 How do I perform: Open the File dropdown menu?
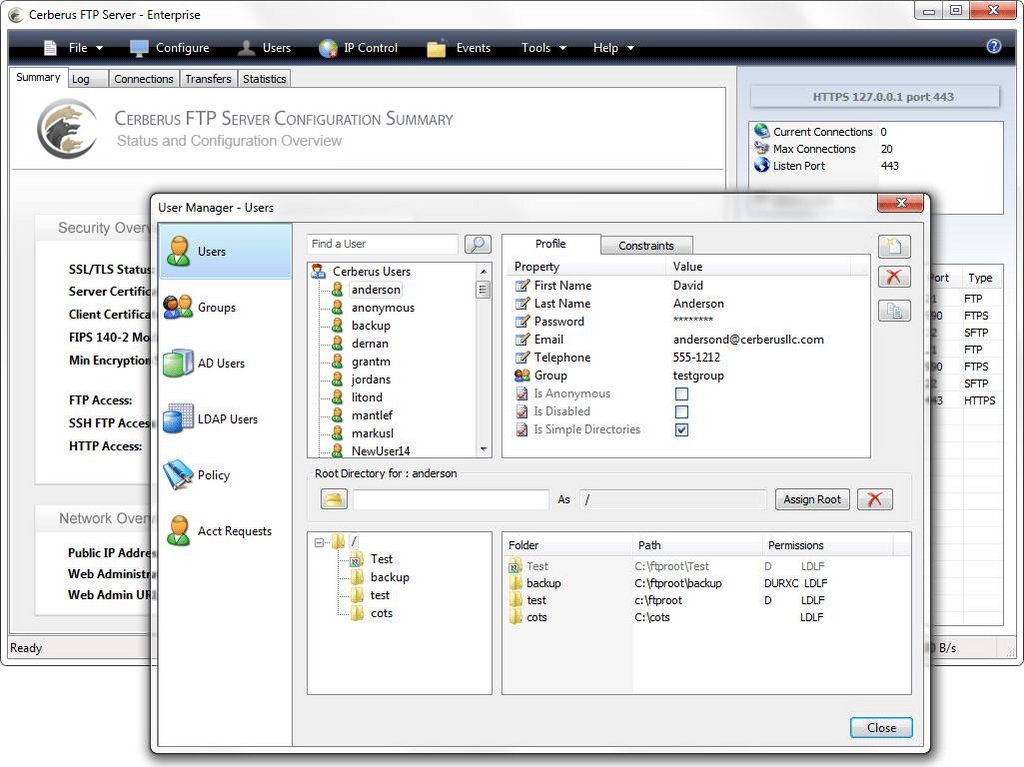coord(74,48)
